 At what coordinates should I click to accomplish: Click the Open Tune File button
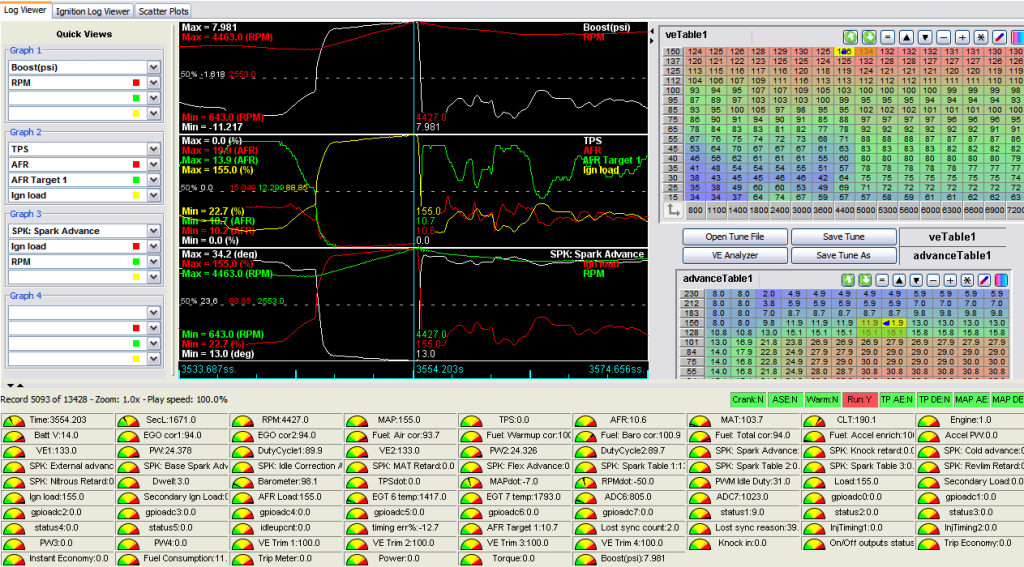point(735,237)
